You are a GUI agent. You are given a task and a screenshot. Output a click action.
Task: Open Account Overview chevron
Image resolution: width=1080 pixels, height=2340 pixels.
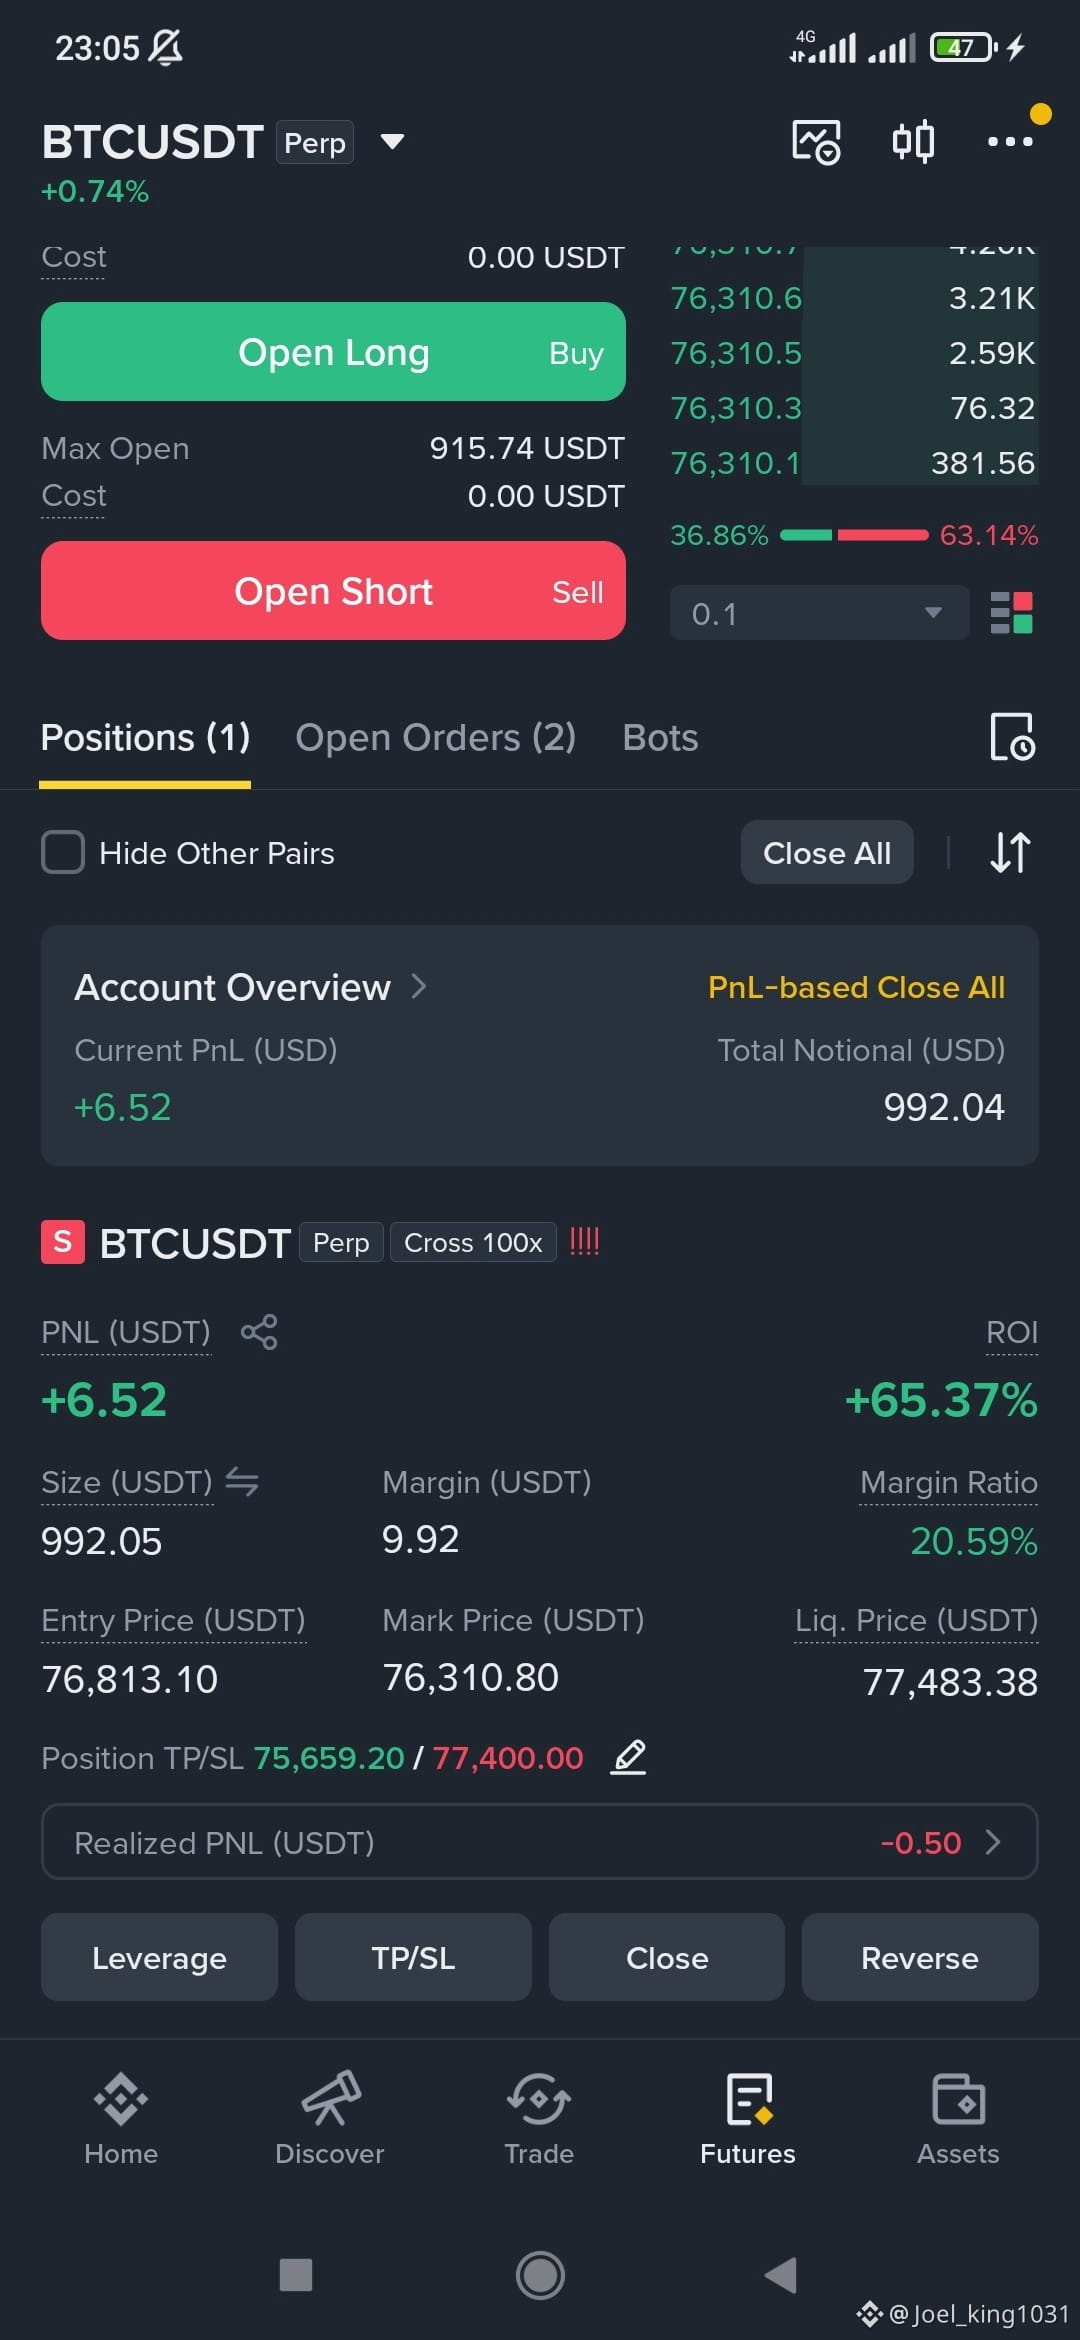pyautogui.click(x=419, y=987)
